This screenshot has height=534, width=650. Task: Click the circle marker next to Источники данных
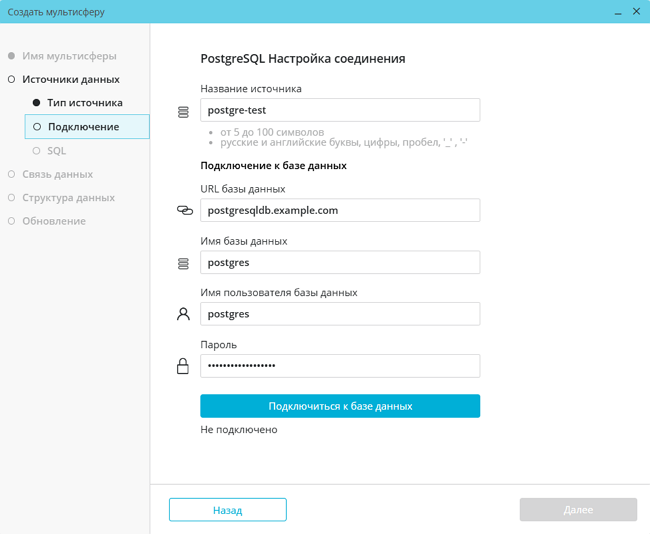[12, 79]
